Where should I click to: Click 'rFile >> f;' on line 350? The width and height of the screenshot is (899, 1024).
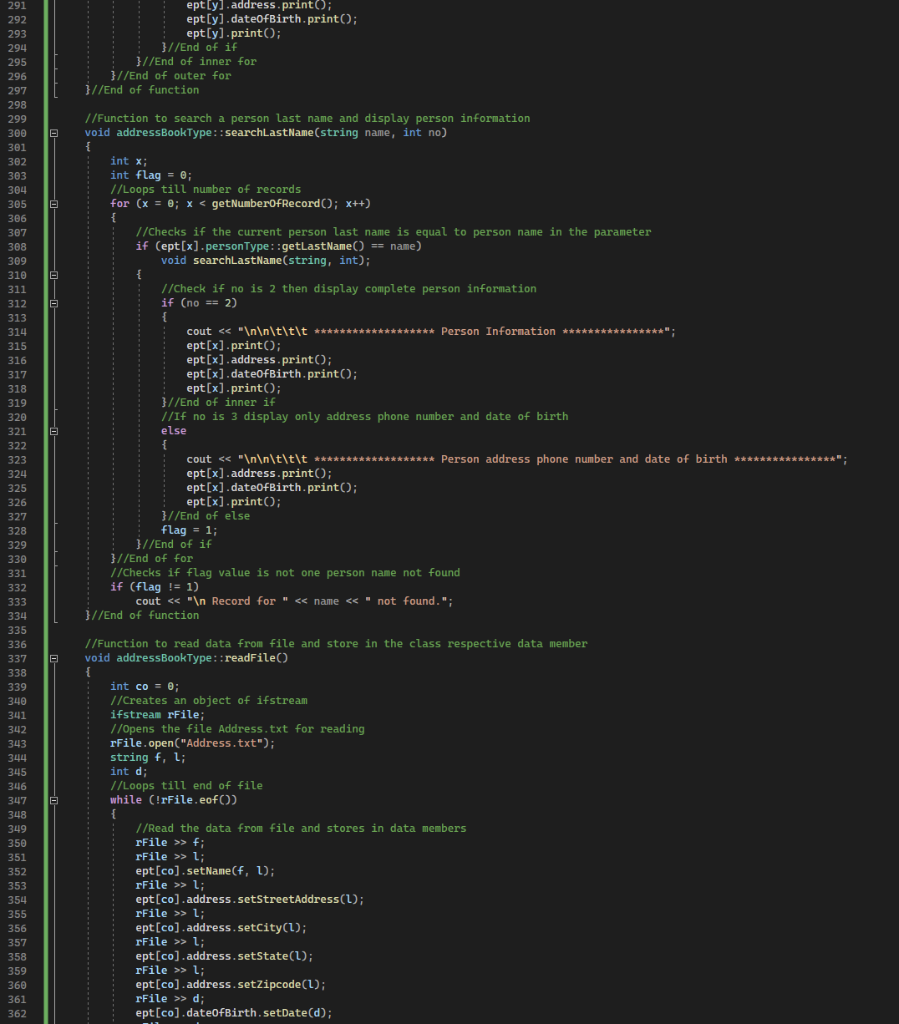tap(170, 843)
